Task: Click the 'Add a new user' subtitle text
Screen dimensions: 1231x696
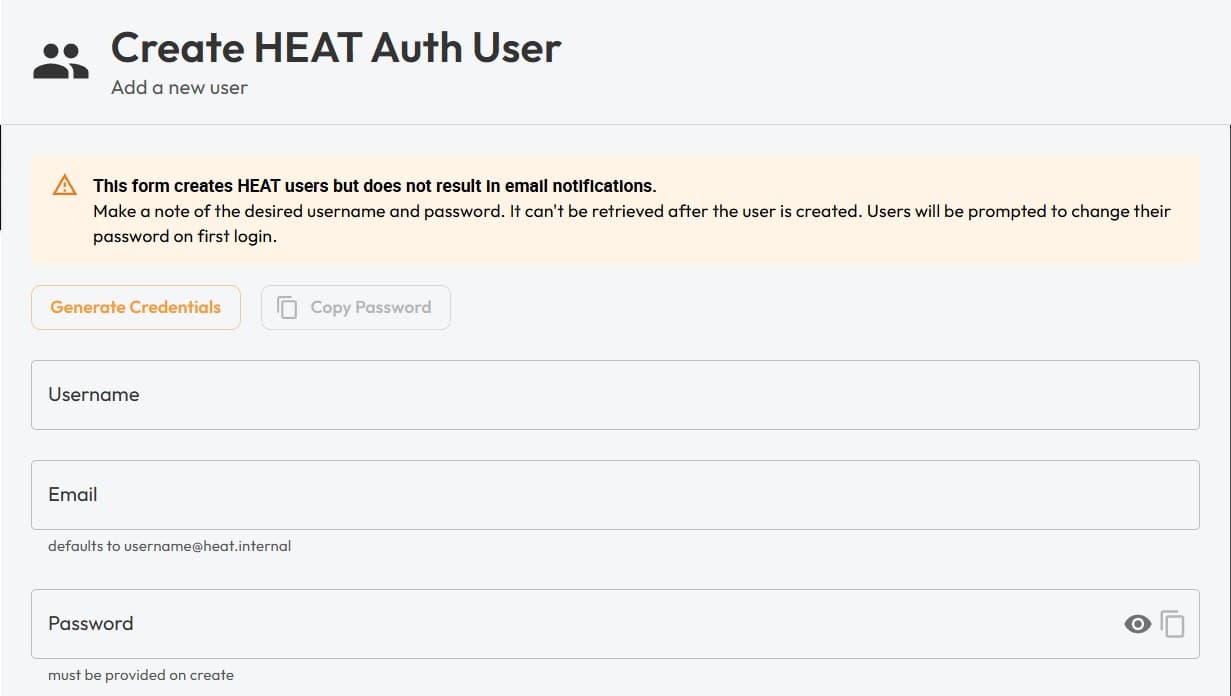Action: coord(180,88)
